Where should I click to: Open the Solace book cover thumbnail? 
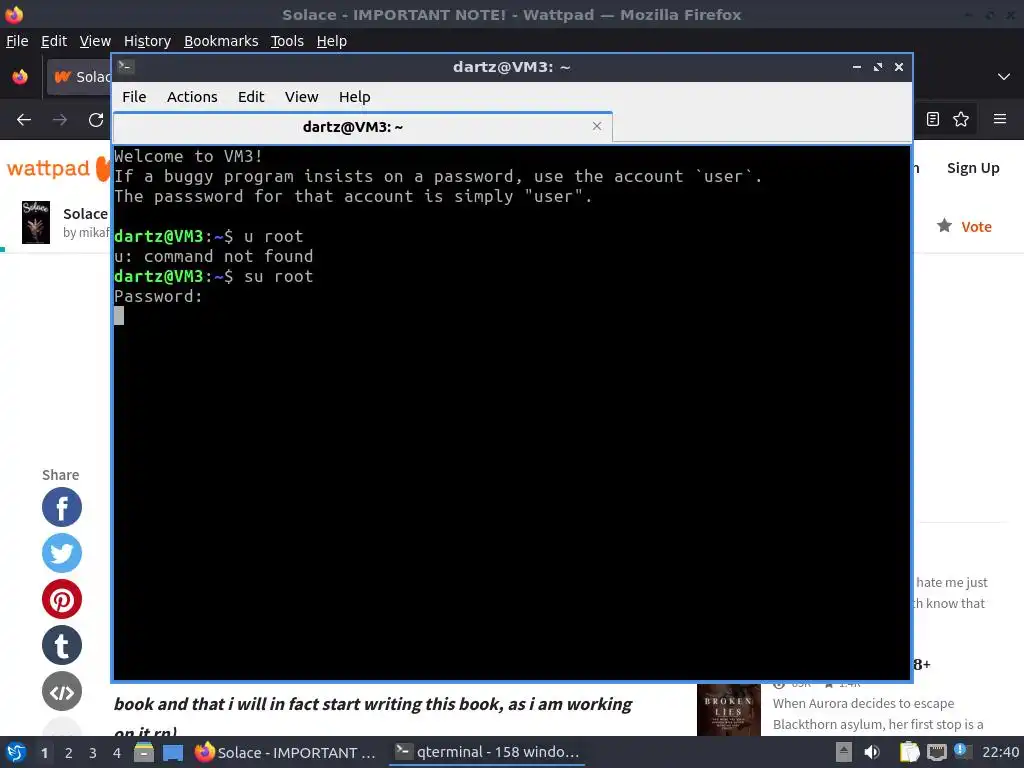click(x=36, y=222)
